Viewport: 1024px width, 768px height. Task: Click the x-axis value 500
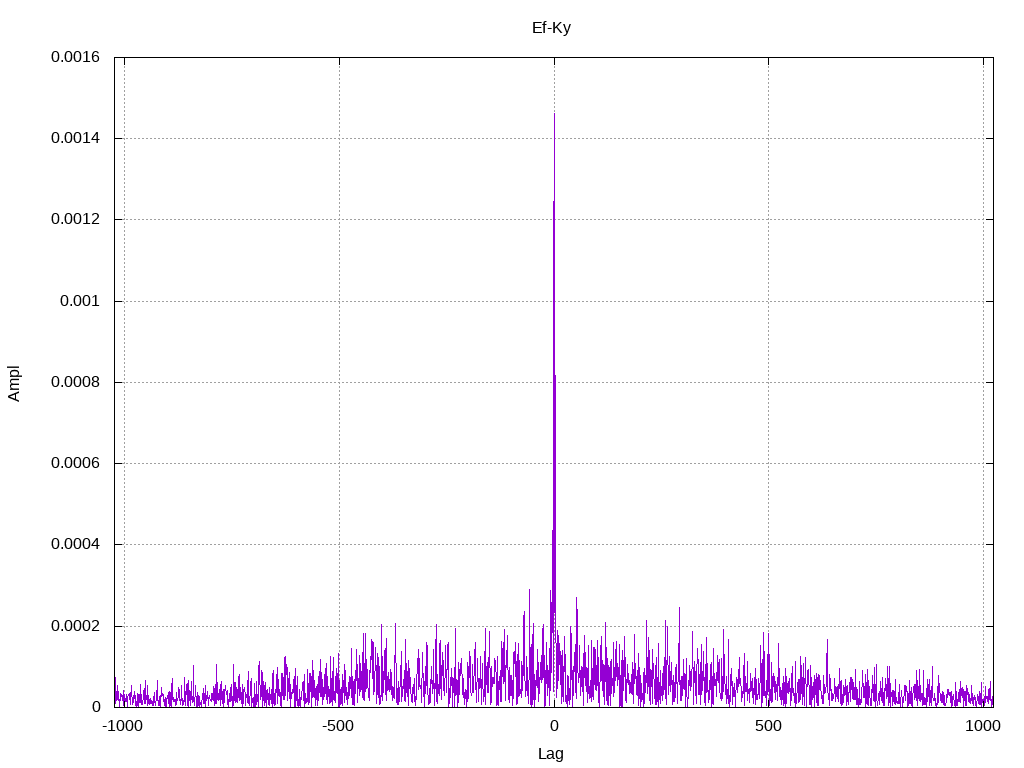click(768, 726)
